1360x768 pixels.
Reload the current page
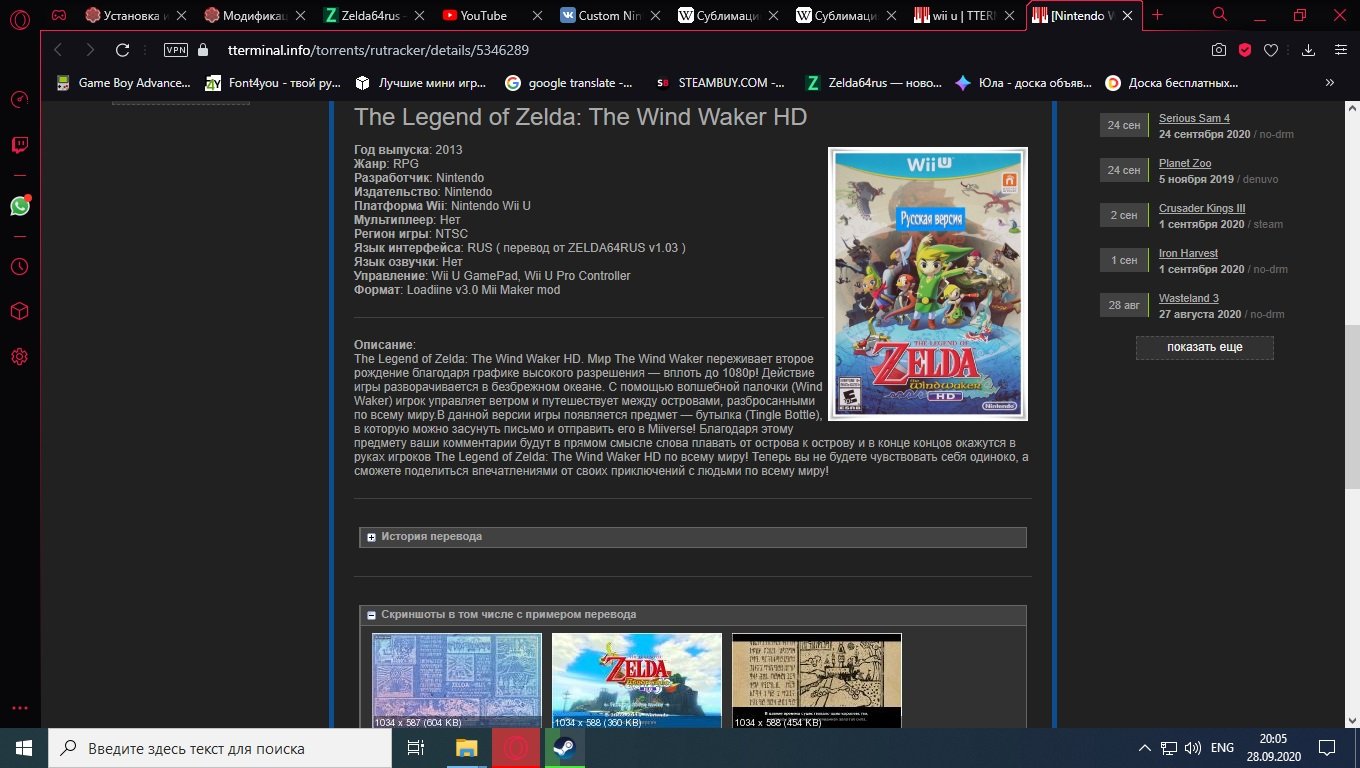pyautogui.click(x=123, y=50)
